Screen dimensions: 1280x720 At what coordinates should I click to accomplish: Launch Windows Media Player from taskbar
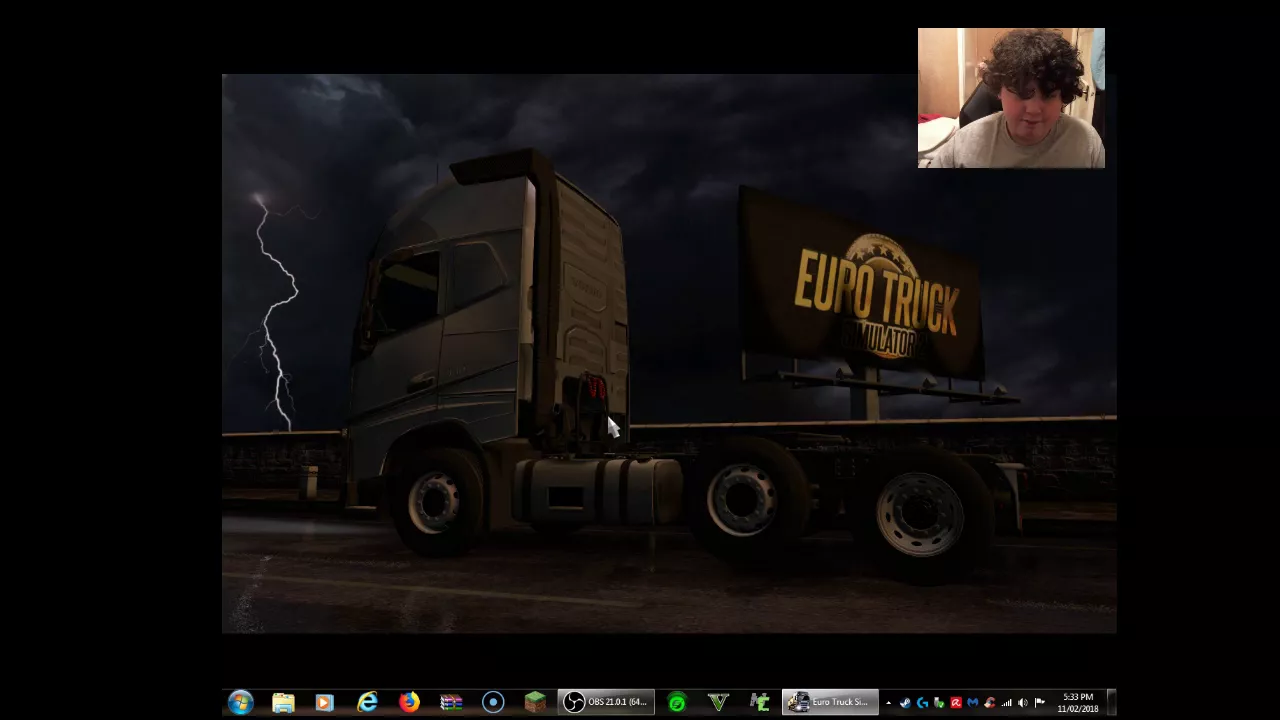click(324, 703)
